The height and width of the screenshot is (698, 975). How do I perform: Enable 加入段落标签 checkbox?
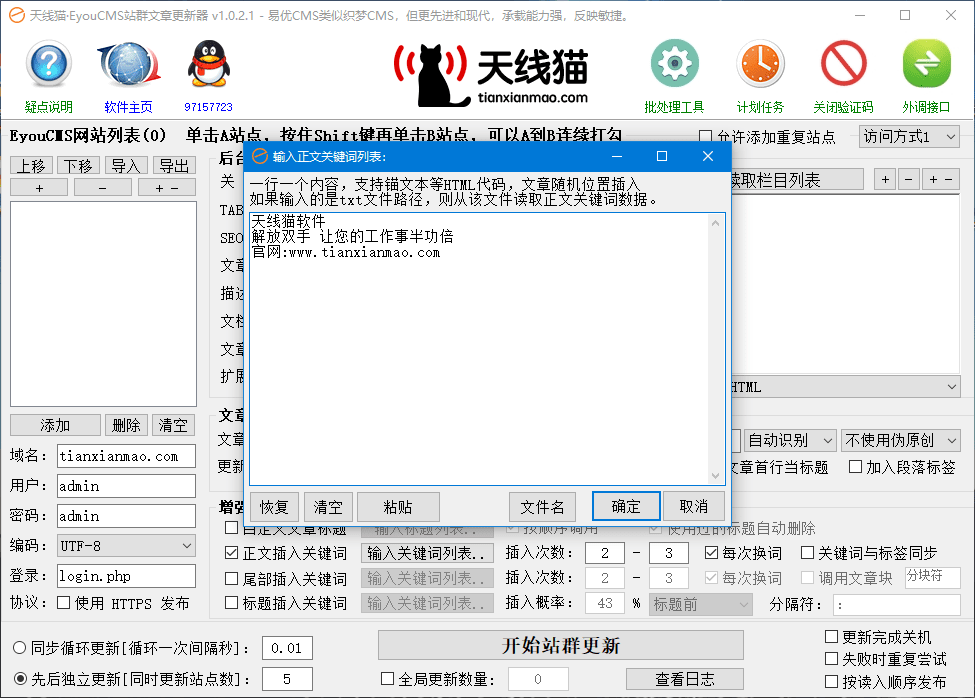[856, 466]
